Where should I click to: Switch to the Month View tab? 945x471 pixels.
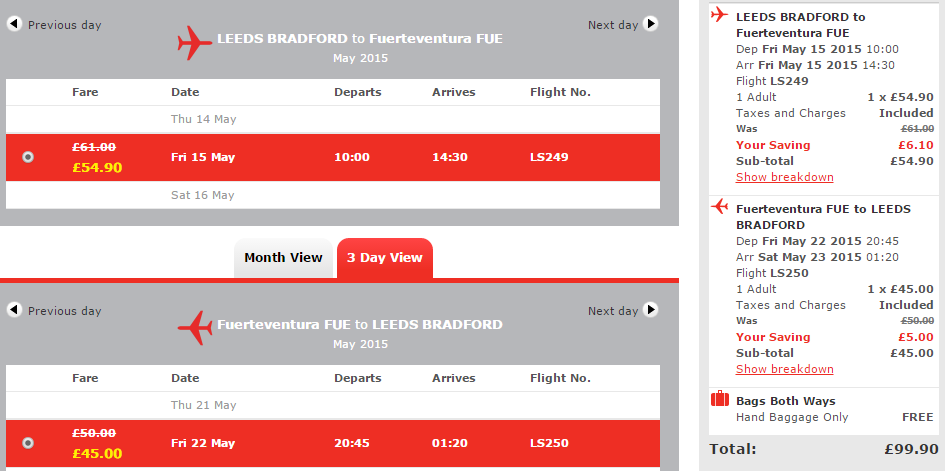[x=283, y=258]
